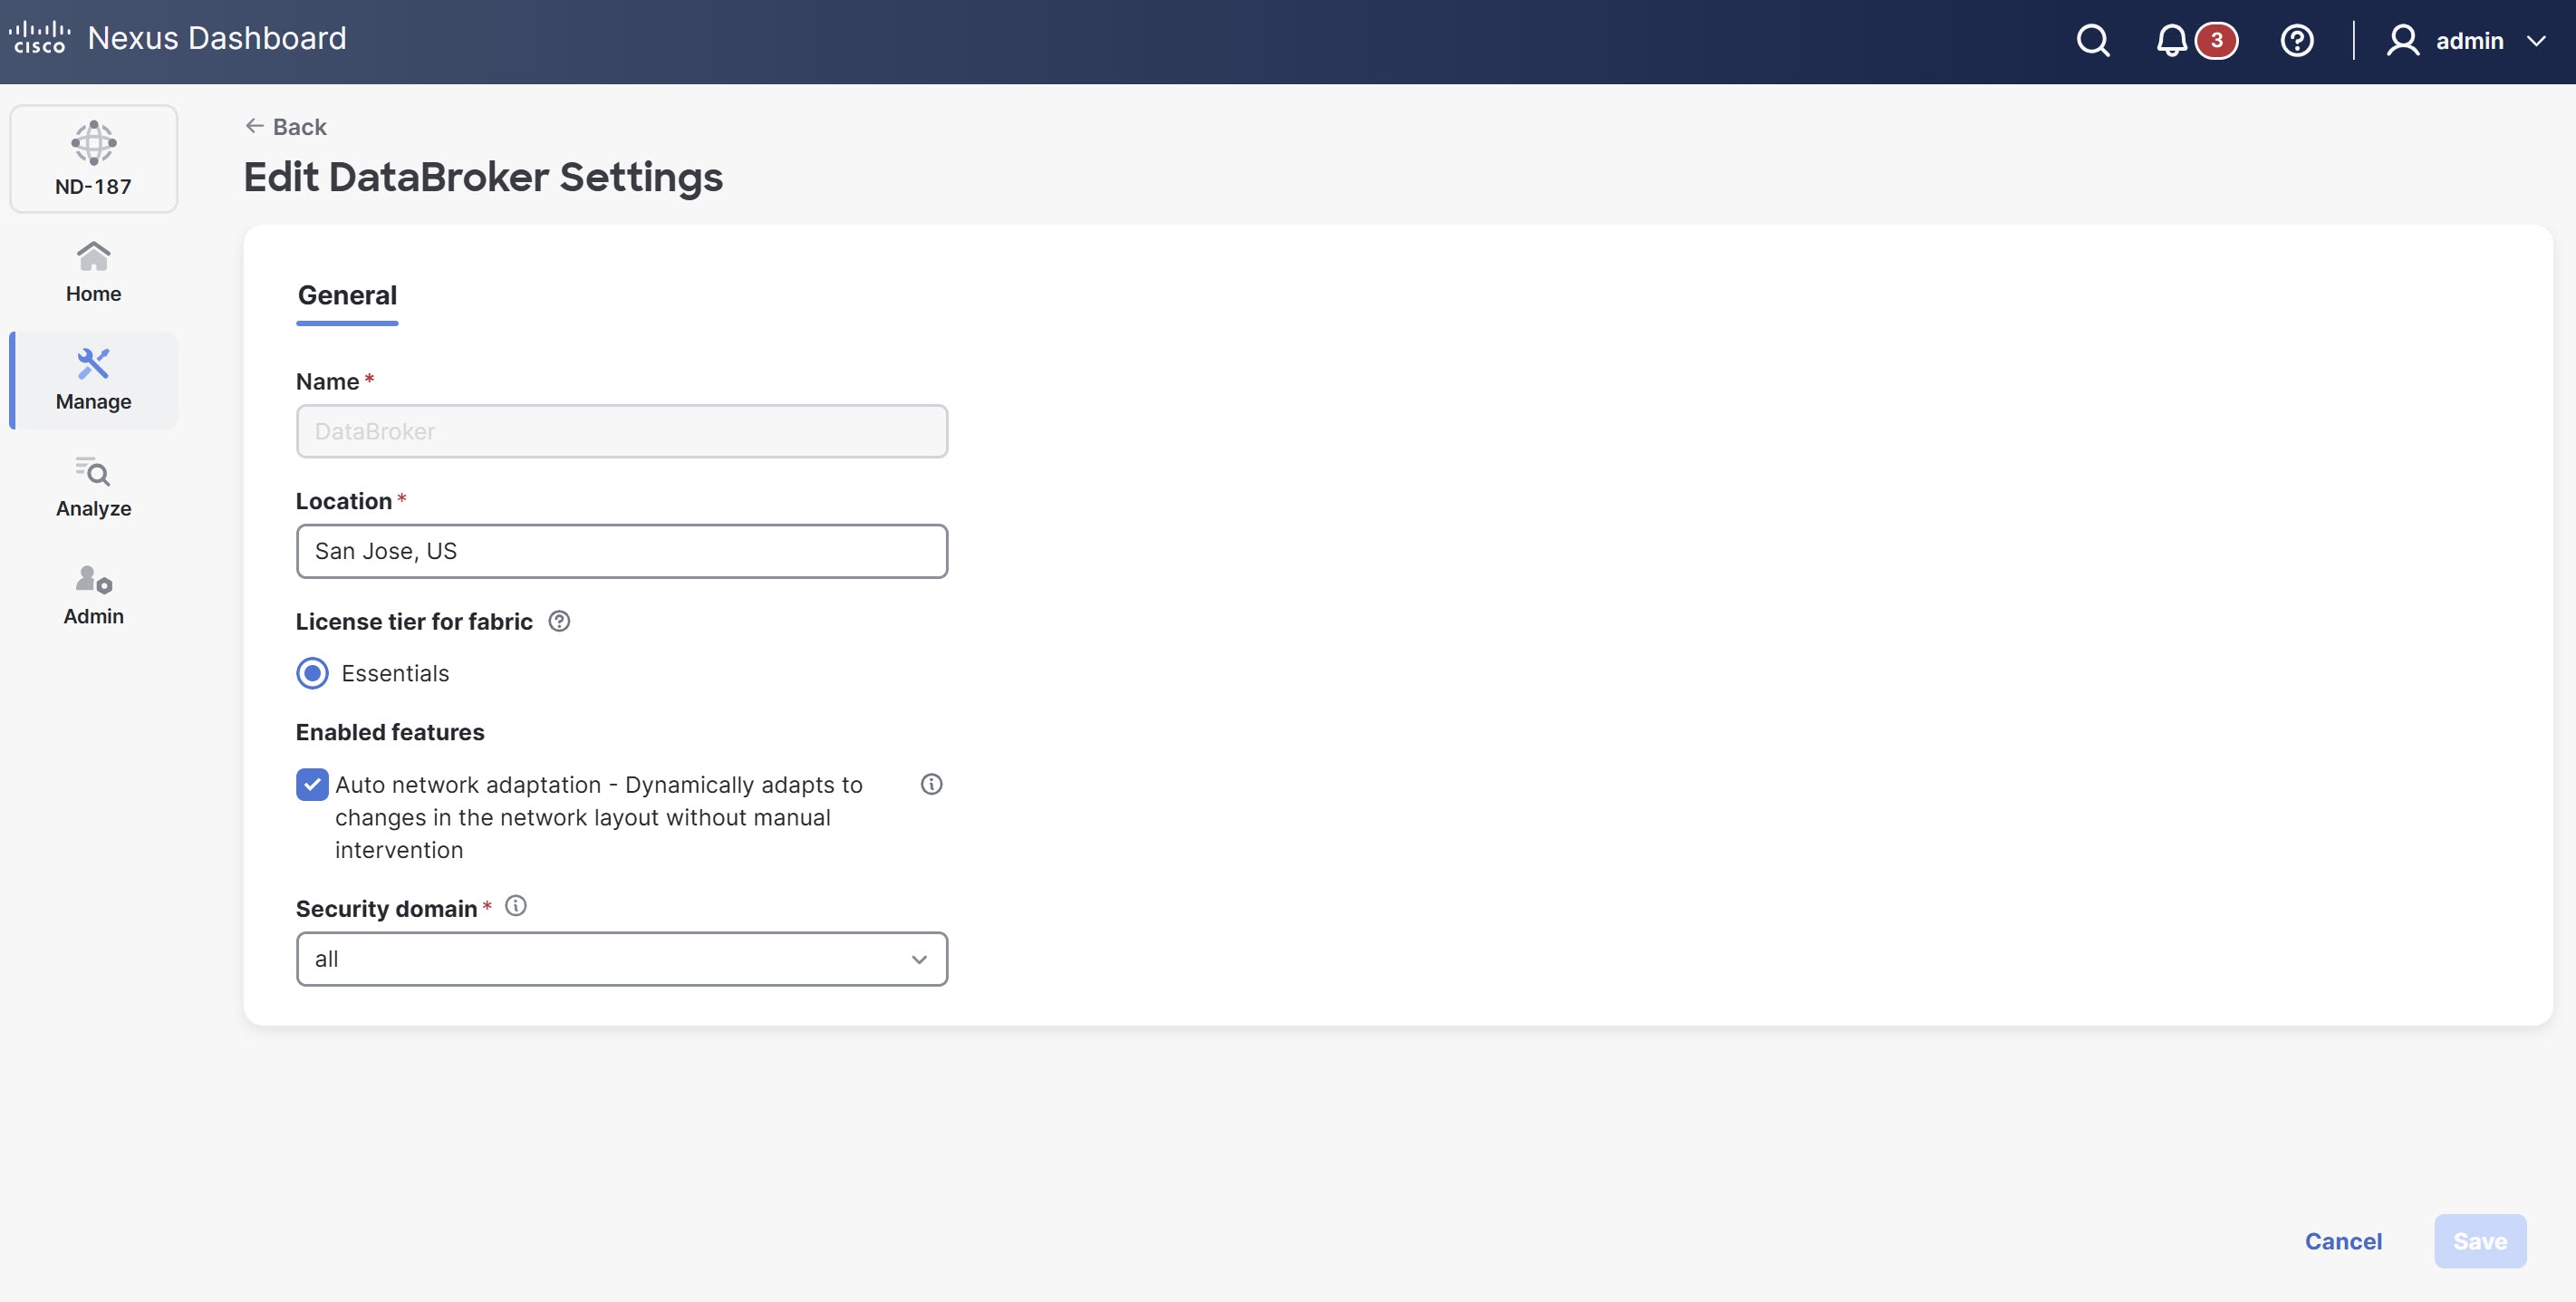
Task: Open the admin user menu
Action: 2466,41
